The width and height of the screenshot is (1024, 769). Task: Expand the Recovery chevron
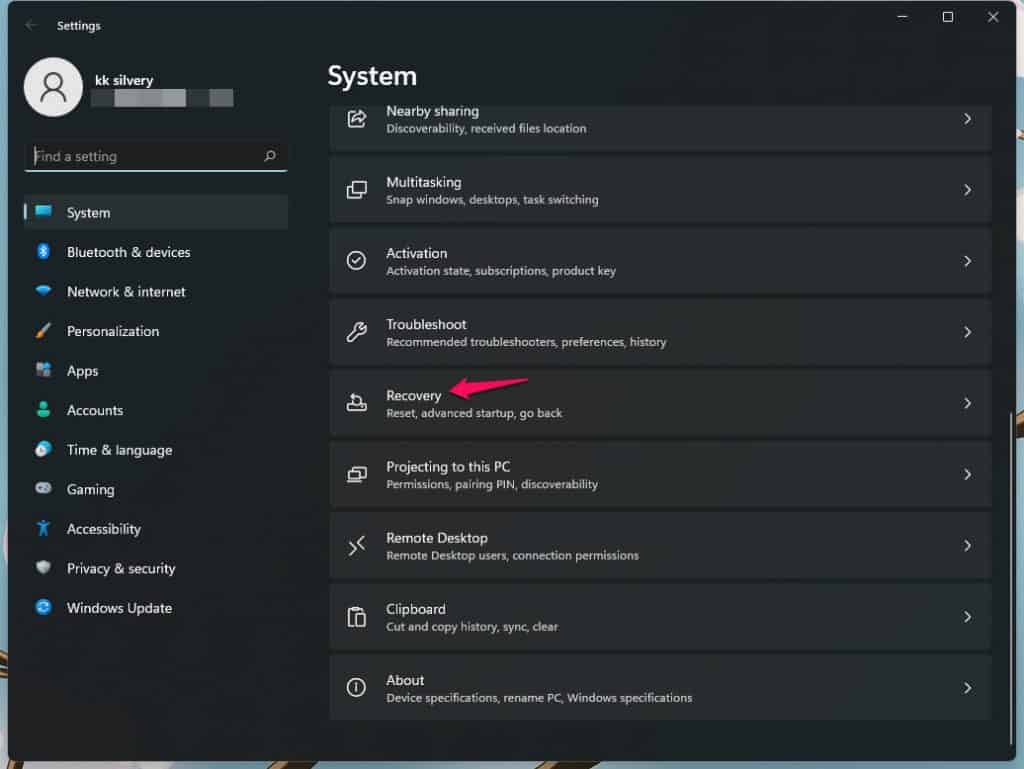967,403
